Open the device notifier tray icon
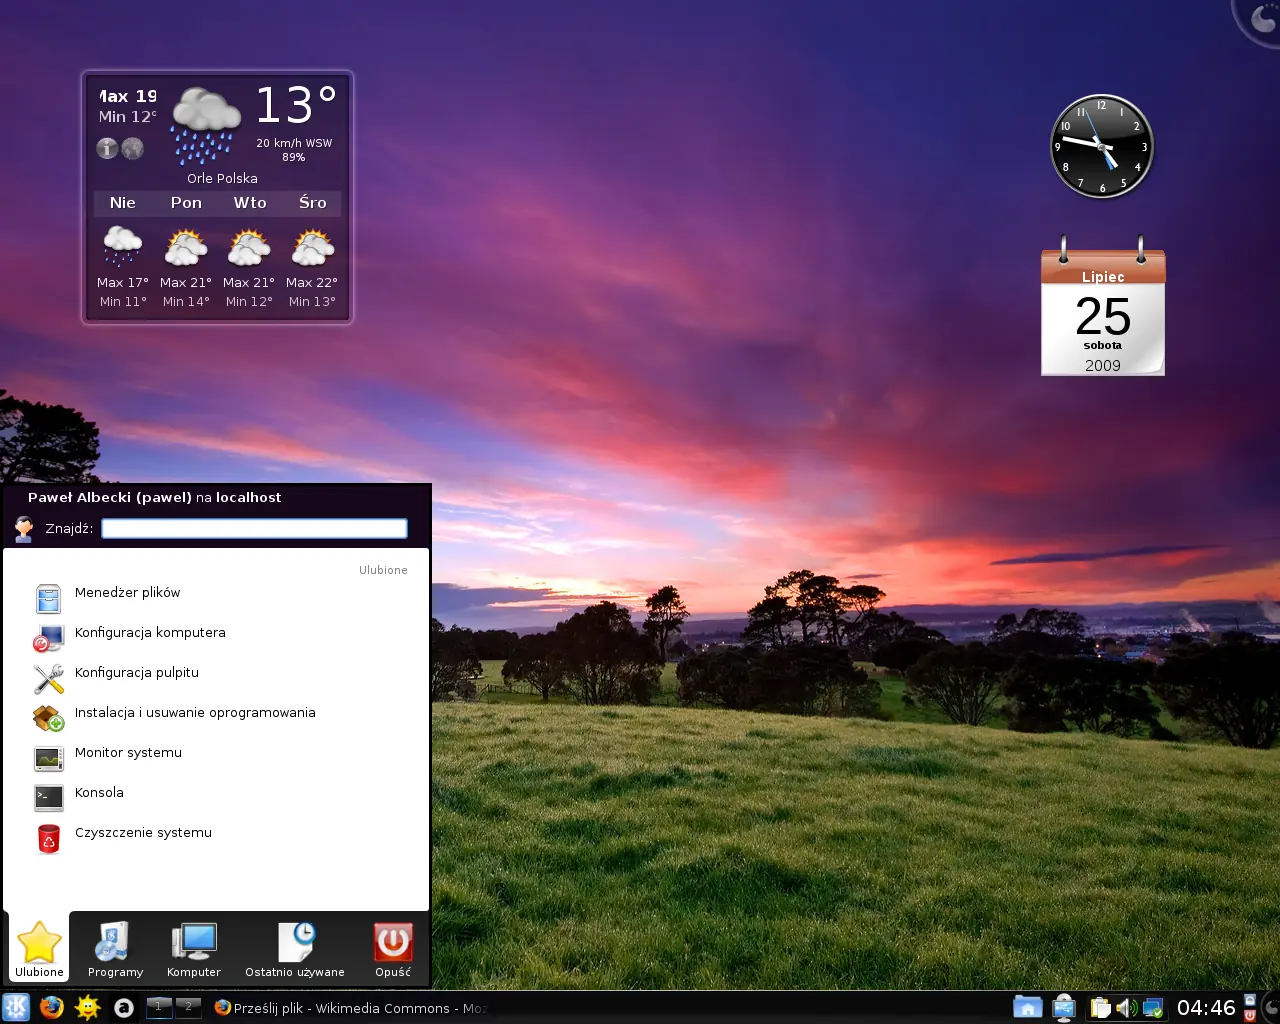 pos(1064,1007)
